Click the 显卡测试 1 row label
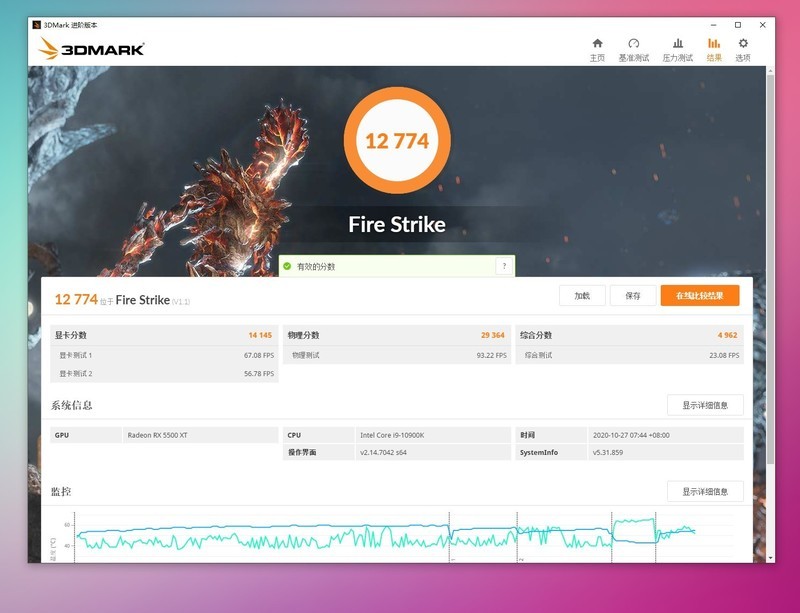This screenshot has width=800, height=613. (x=76, y=355)
